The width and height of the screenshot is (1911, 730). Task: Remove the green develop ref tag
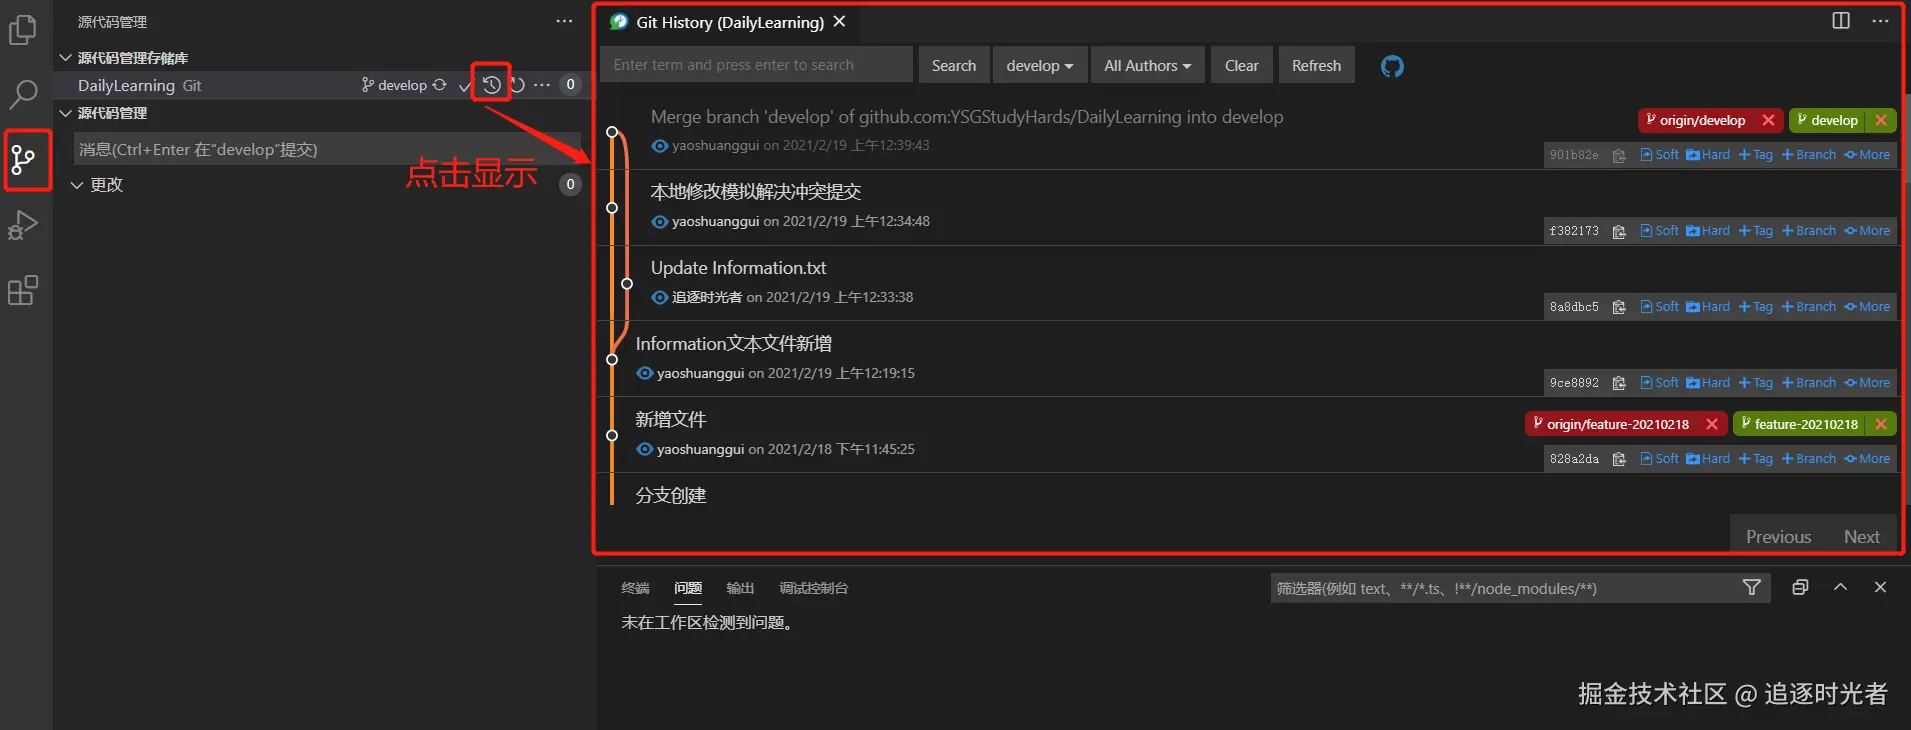coord(1881,120)
